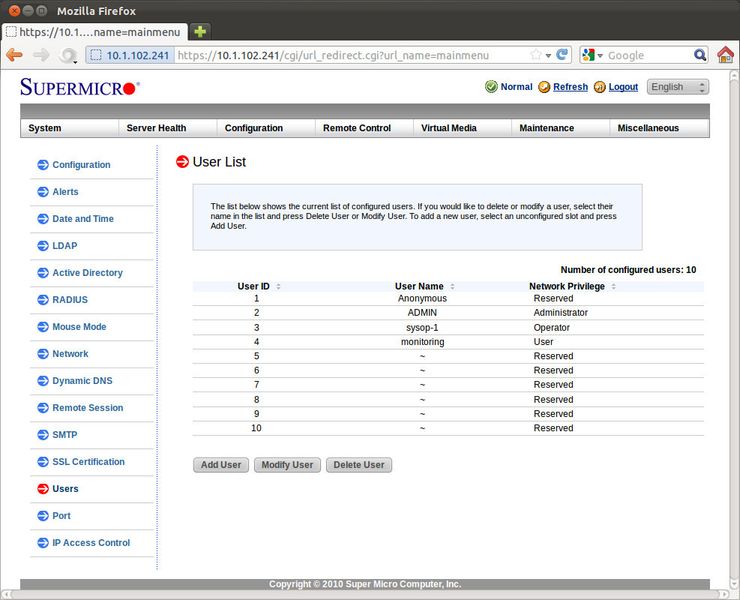Click the vertical scrollbar on the page

click(734, 329)
